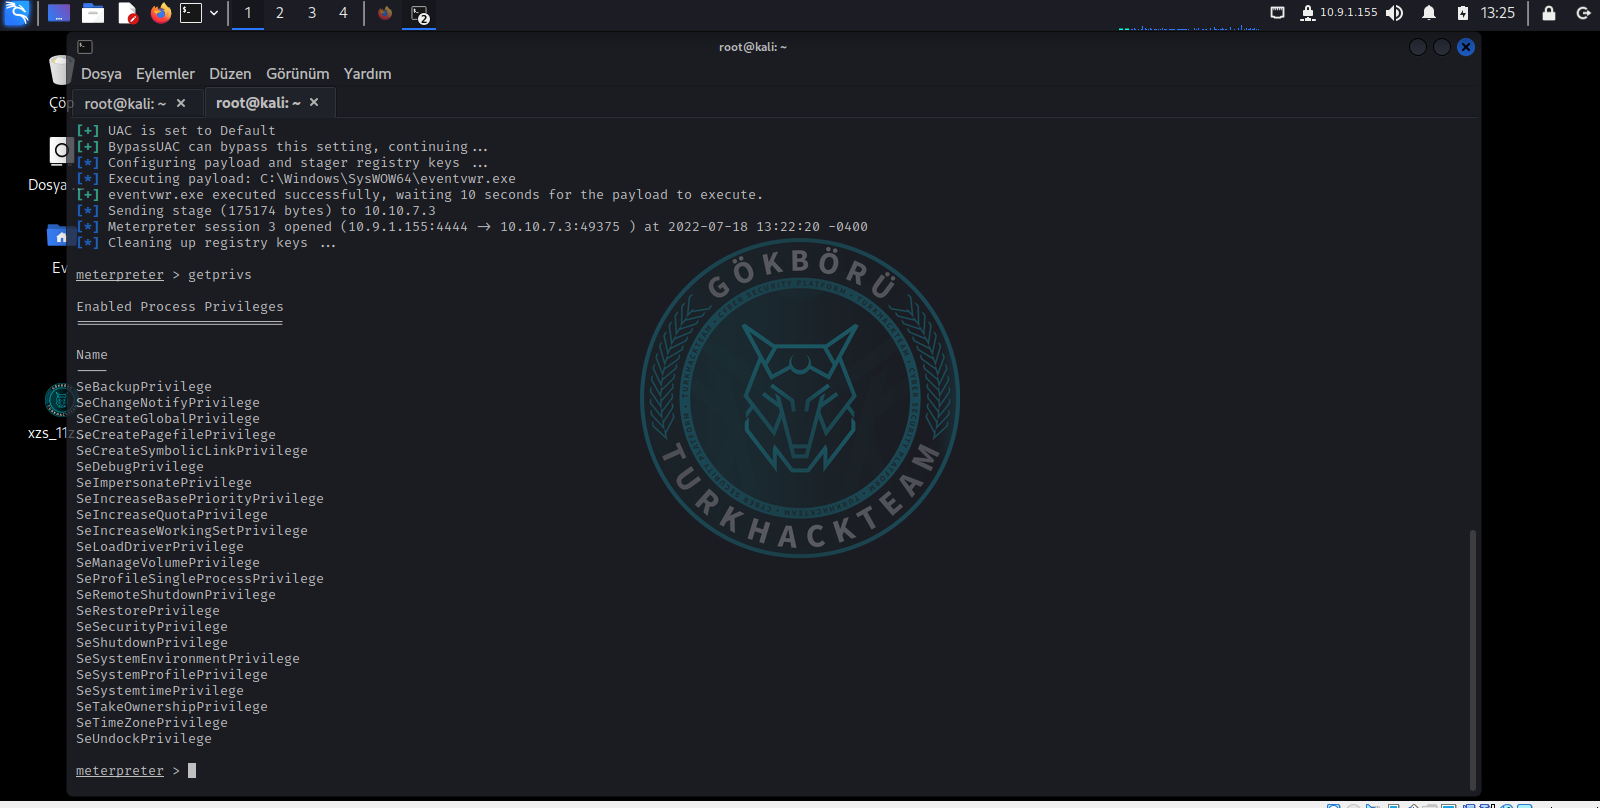1600x808 pixels.
Task: Click the terminal's vertical scrollbar
Action: [x=1473, y=660]
